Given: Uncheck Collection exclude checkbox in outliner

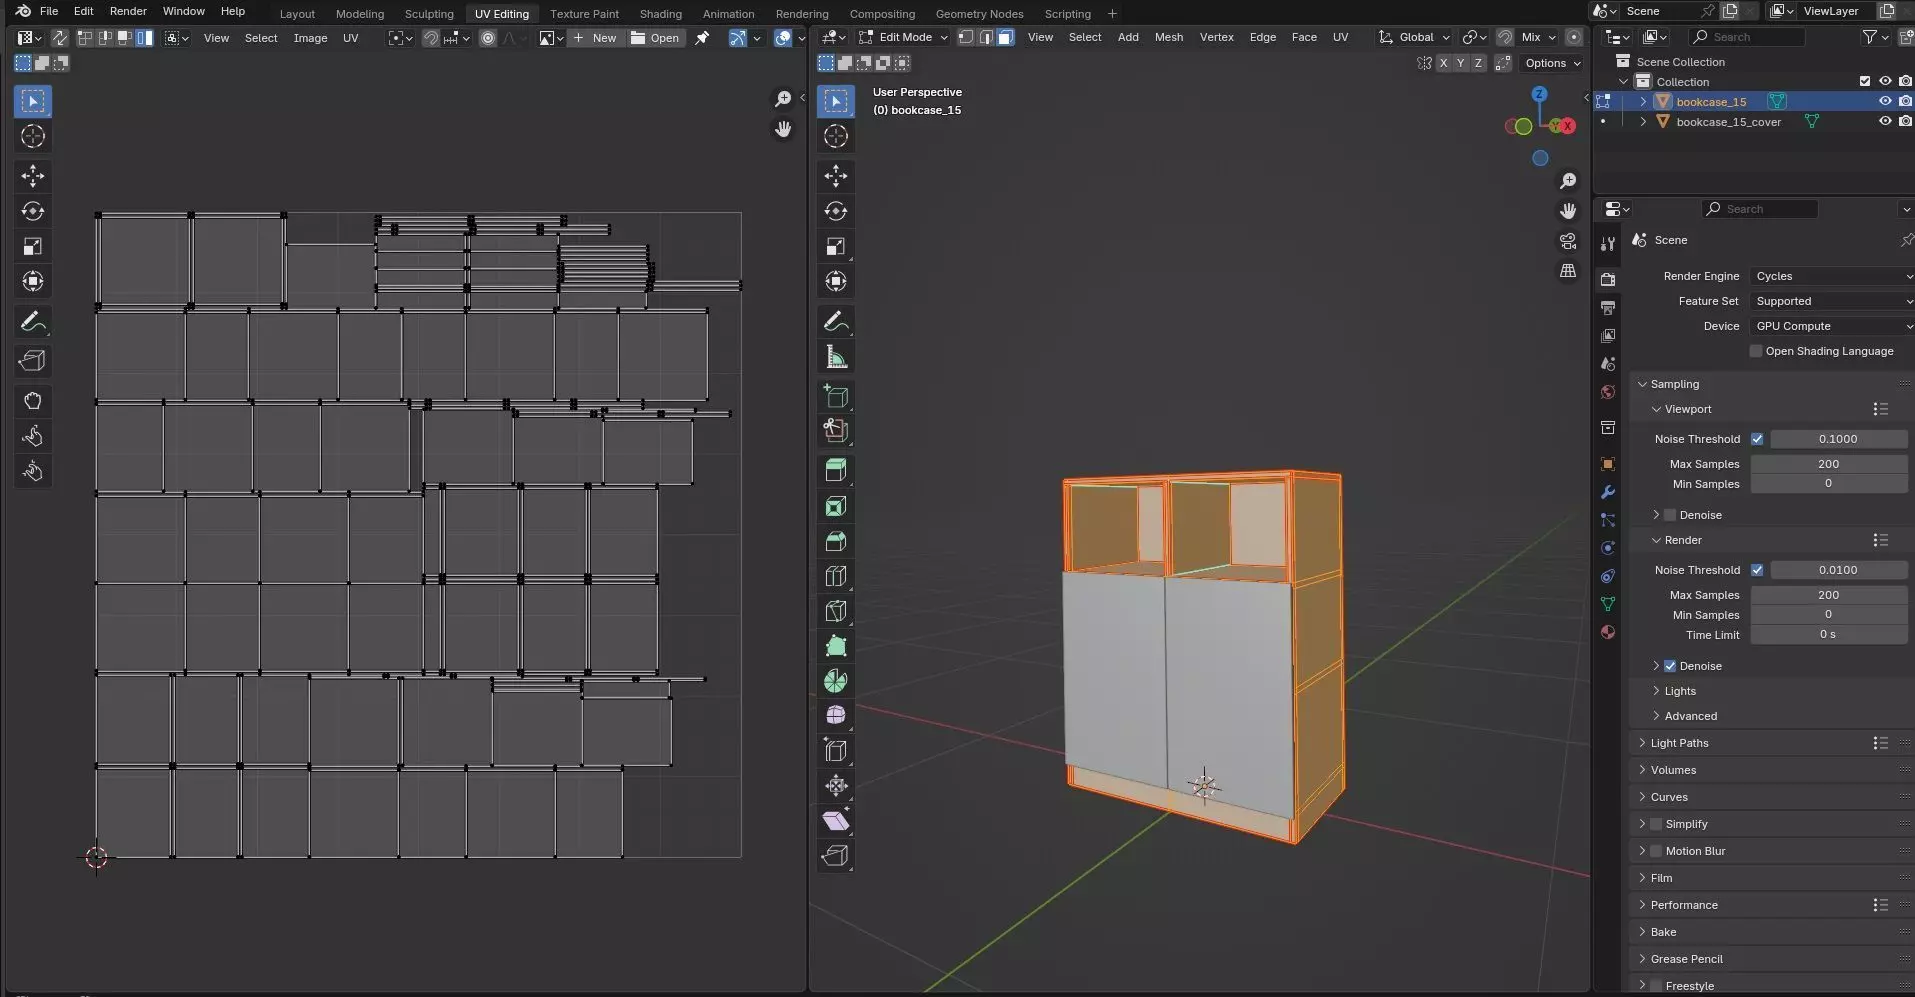Looking at the screenshot, I should click(x=1865, y=81).
